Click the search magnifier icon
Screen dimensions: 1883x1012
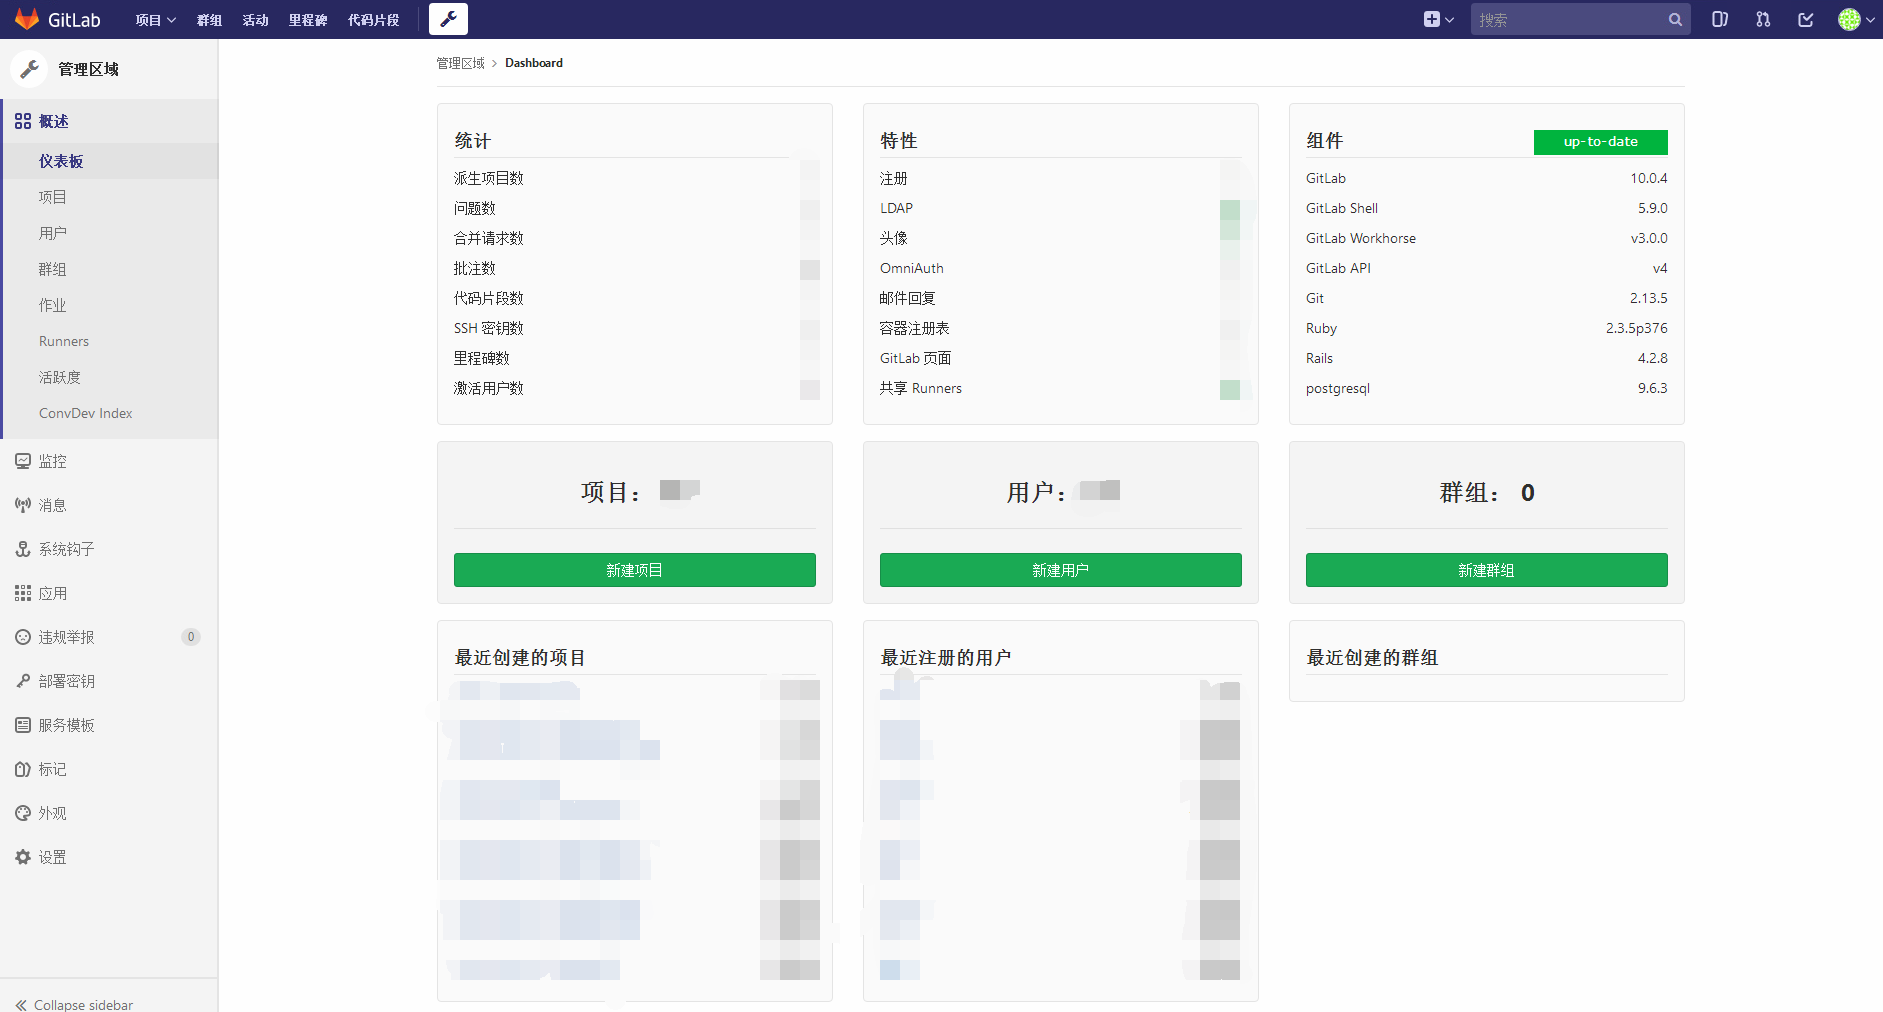1675,20
